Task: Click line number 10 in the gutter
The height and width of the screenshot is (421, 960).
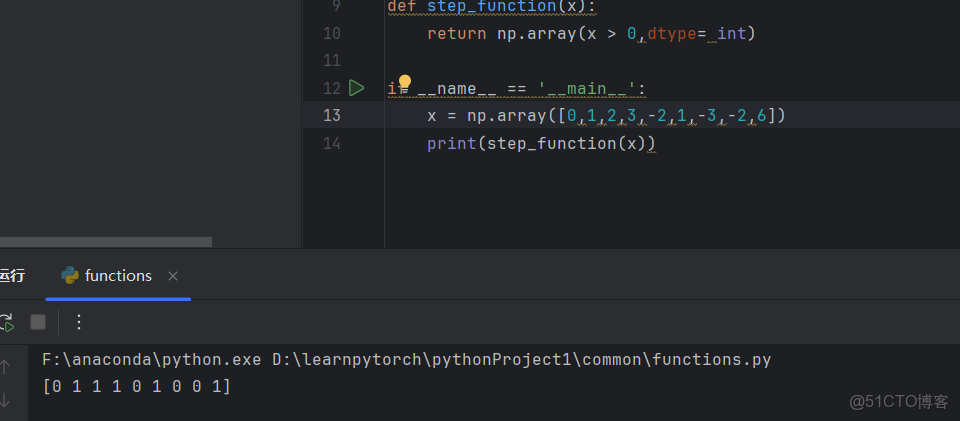Action: 331,33
